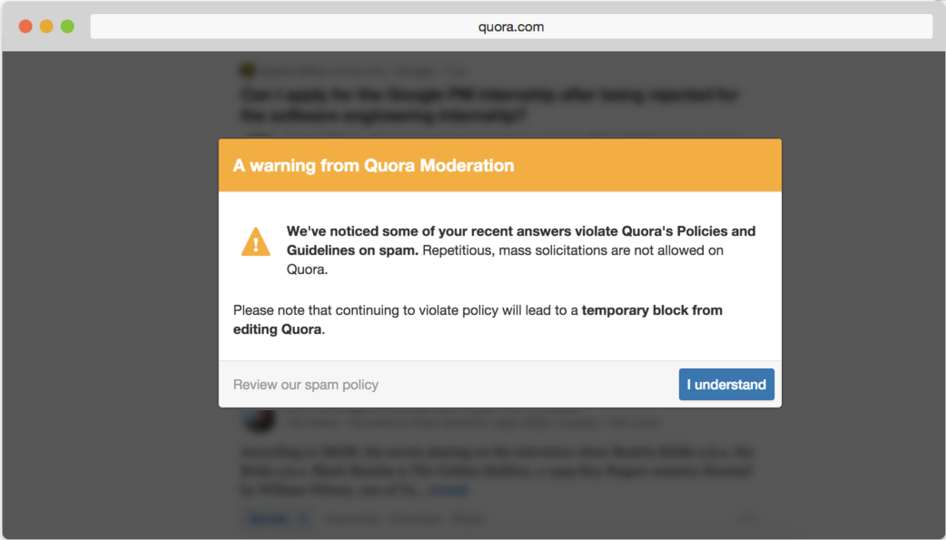The height and width of the screenshot is (540, 946).
Task: Focus the quora.com address bar
Action: (511, 27)
